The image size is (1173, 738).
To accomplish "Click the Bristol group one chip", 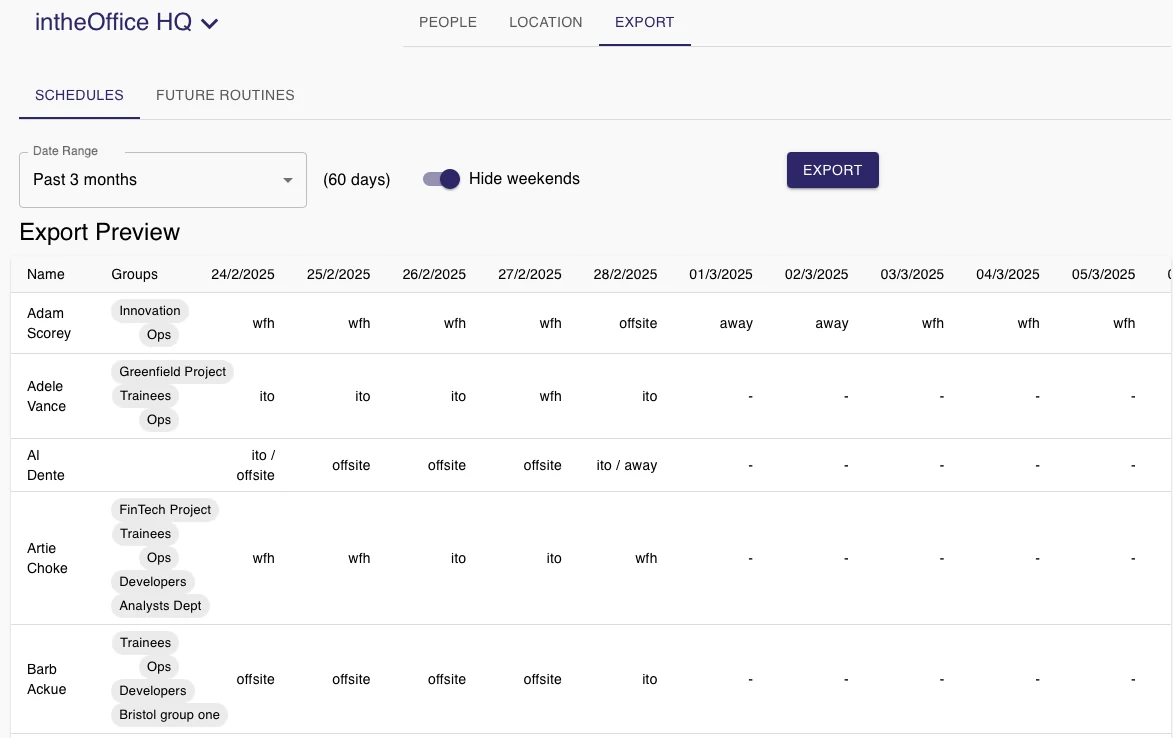I will [x=169, y=715].
